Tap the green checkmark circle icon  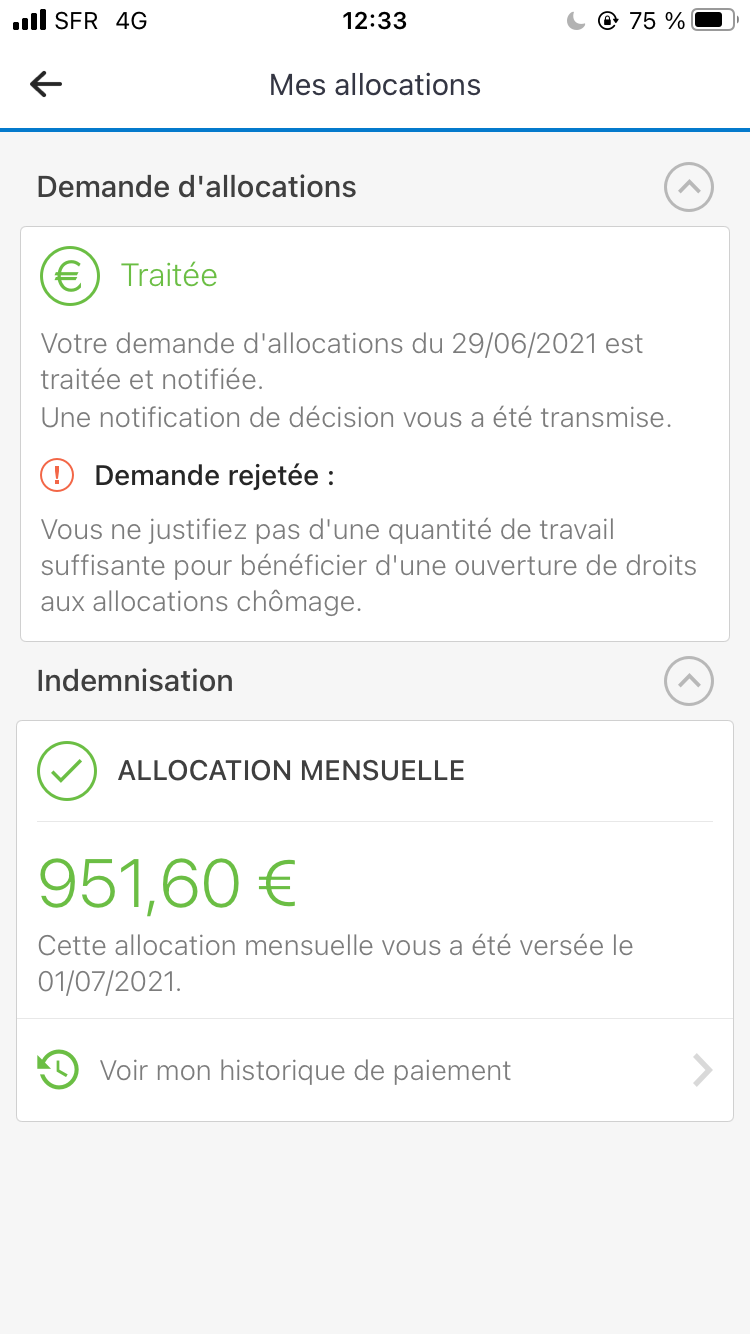67,771
